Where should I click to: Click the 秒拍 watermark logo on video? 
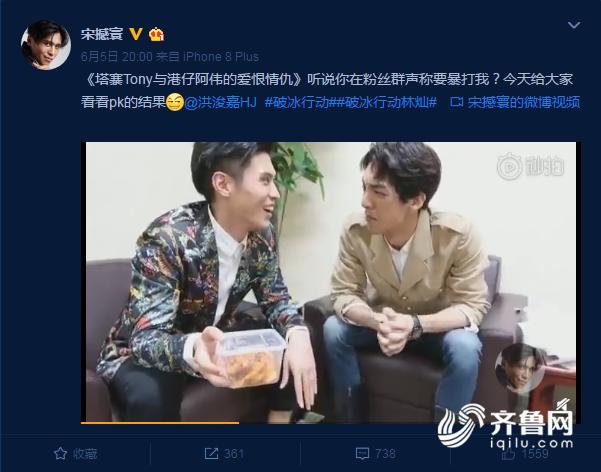(x=530, y=166)
